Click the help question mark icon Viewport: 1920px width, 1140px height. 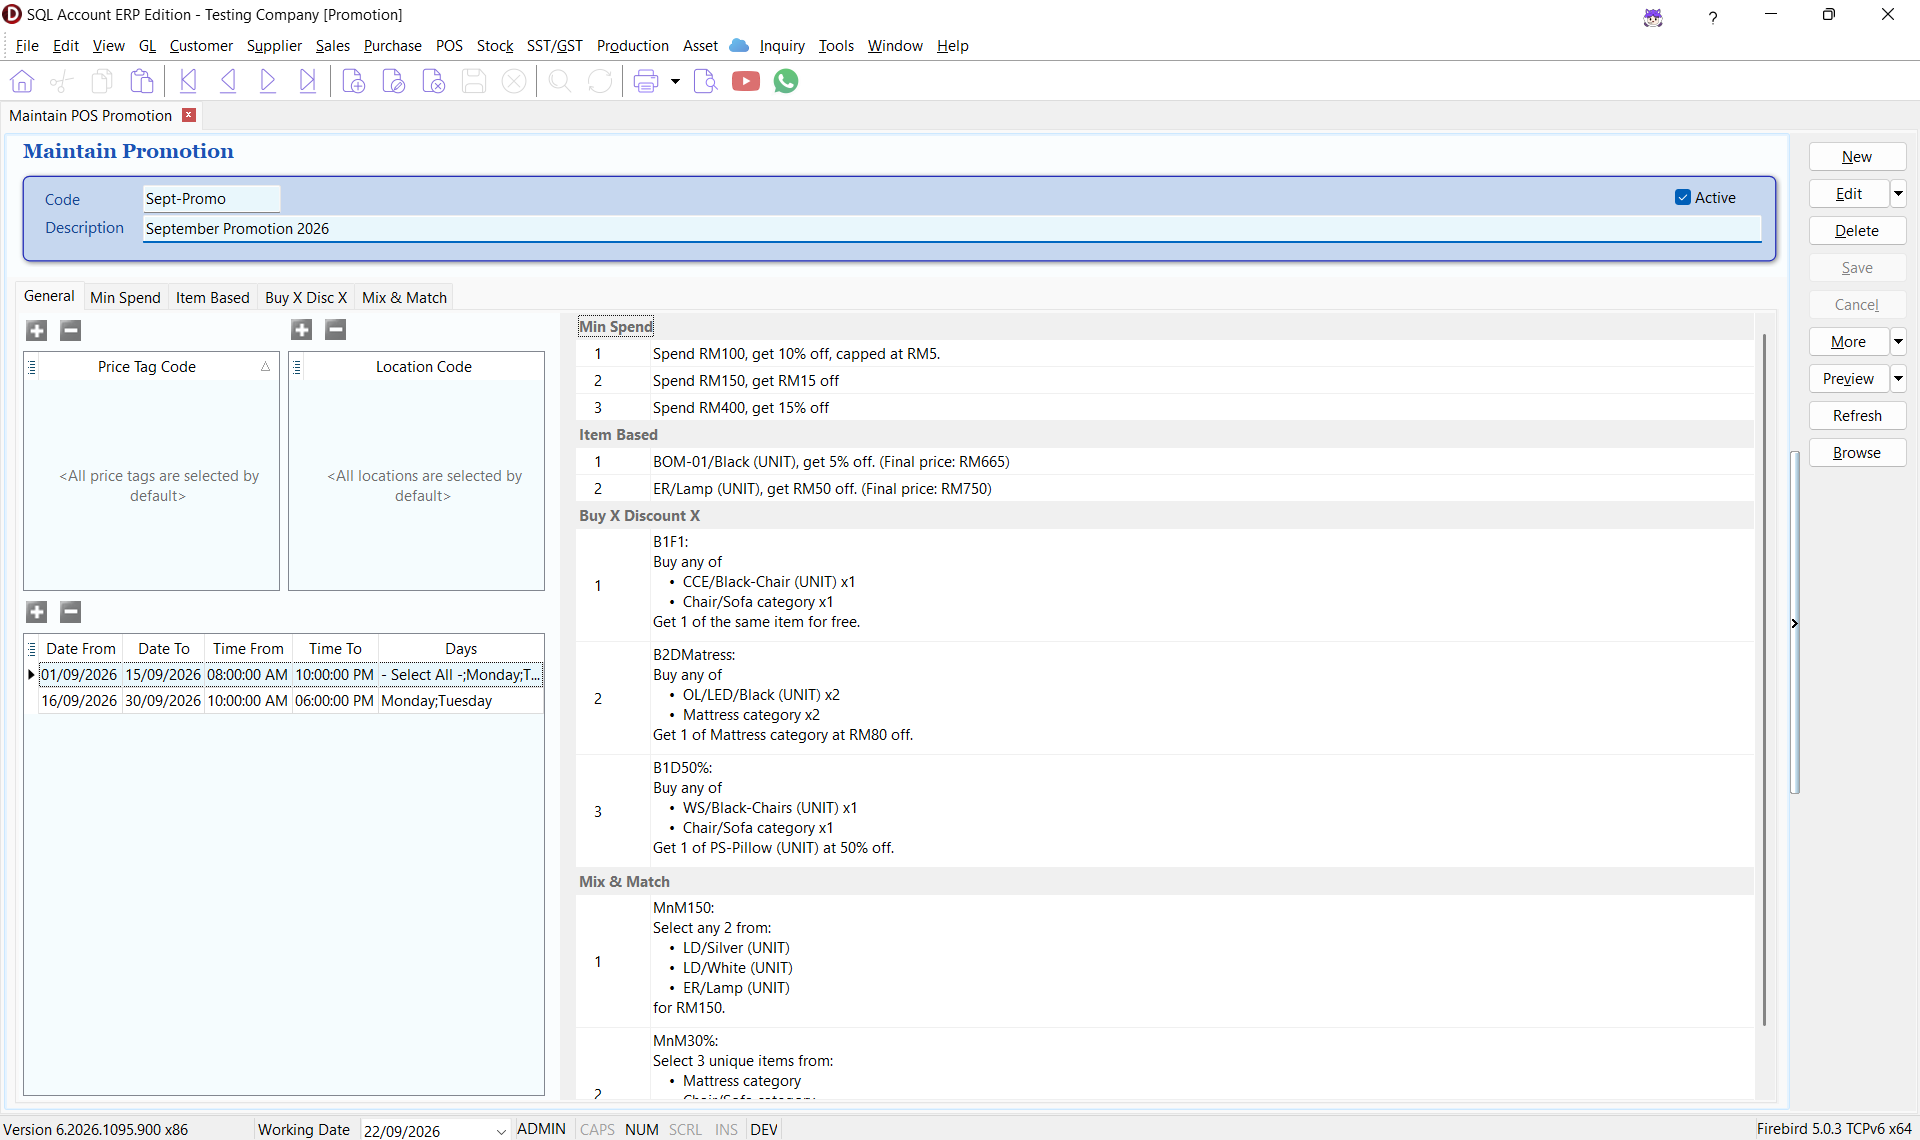pyautogui.click(x=1713, y=16)
